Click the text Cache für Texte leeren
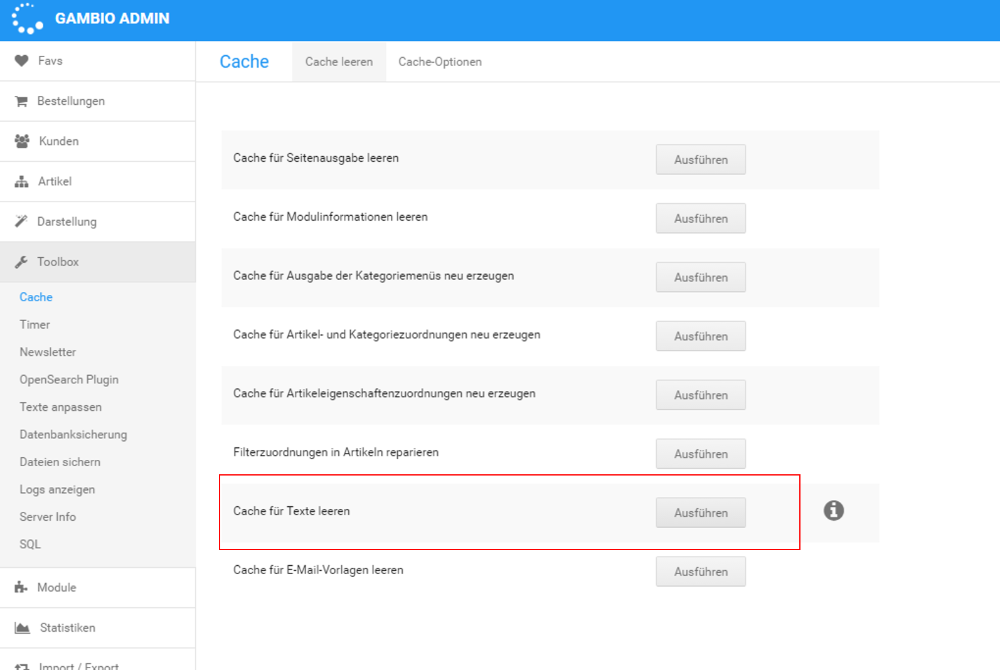This screenshot has width=1000, height=670. (x=291, y=511)
